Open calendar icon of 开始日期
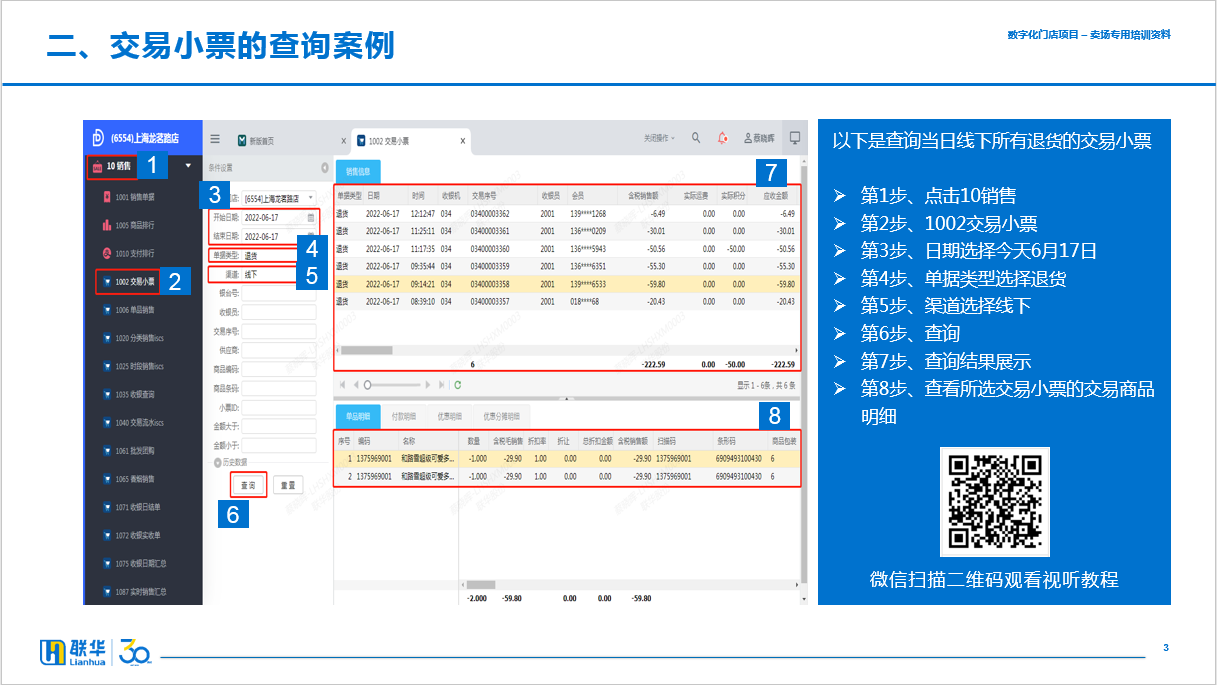1217x685 pixels. [x=310, y=217]
